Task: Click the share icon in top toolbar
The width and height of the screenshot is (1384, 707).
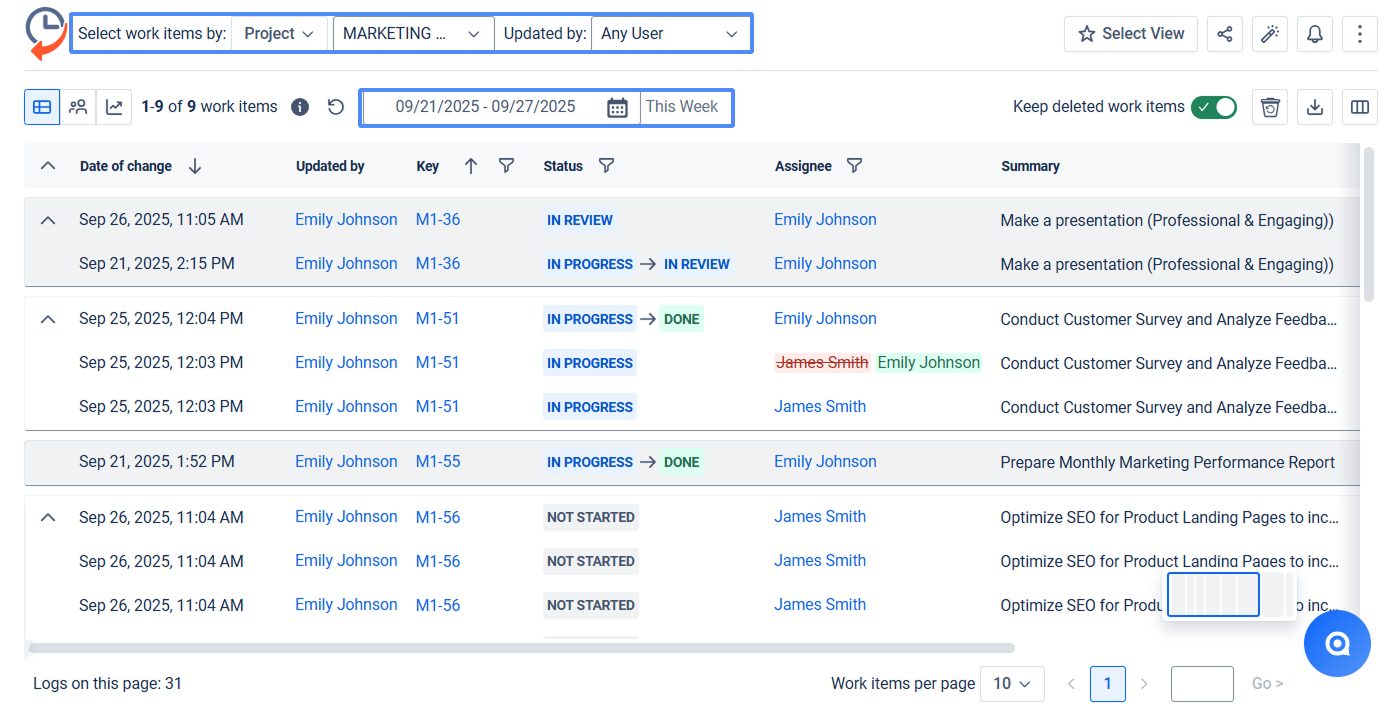Action: pos(1225,34)
